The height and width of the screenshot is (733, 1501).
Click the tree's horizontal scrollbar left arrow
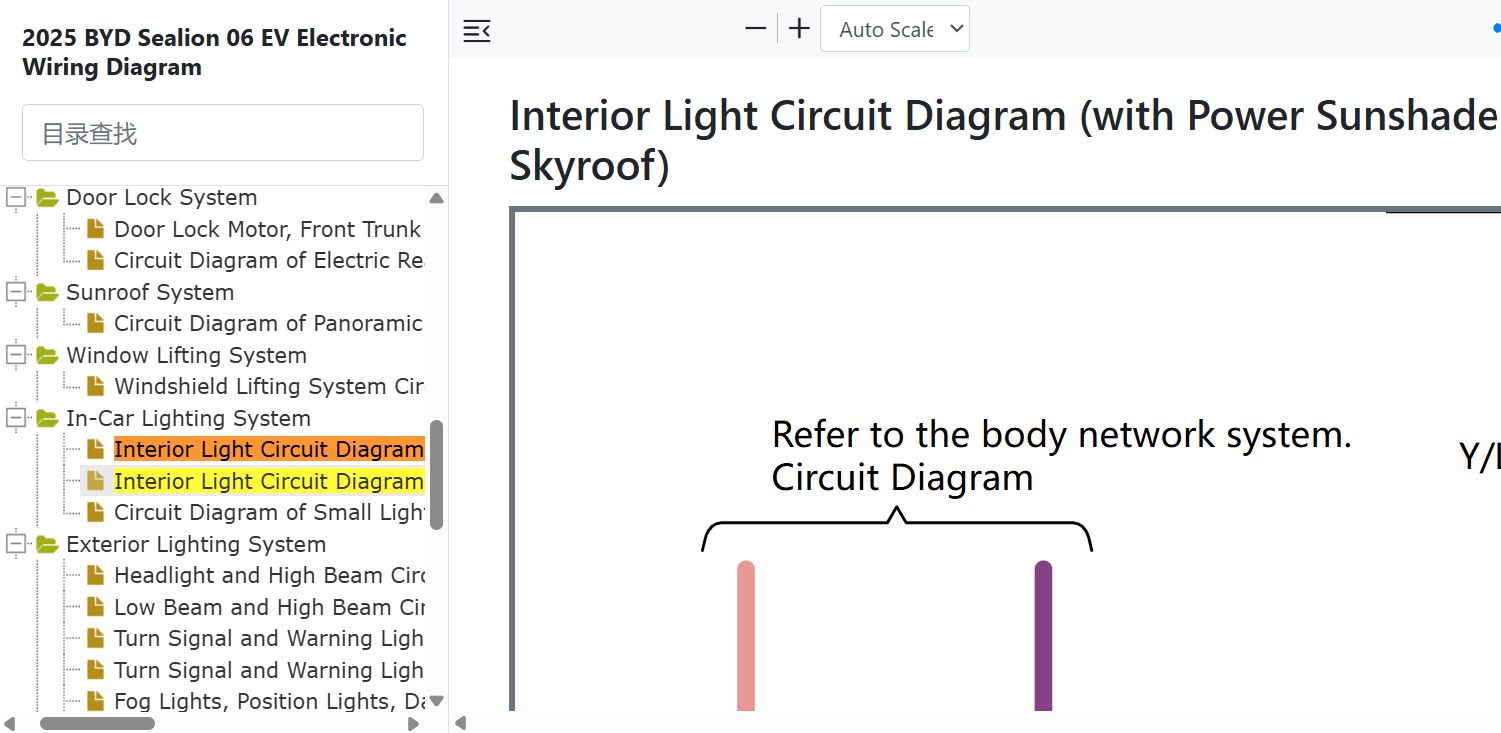[x=11, y=724]
